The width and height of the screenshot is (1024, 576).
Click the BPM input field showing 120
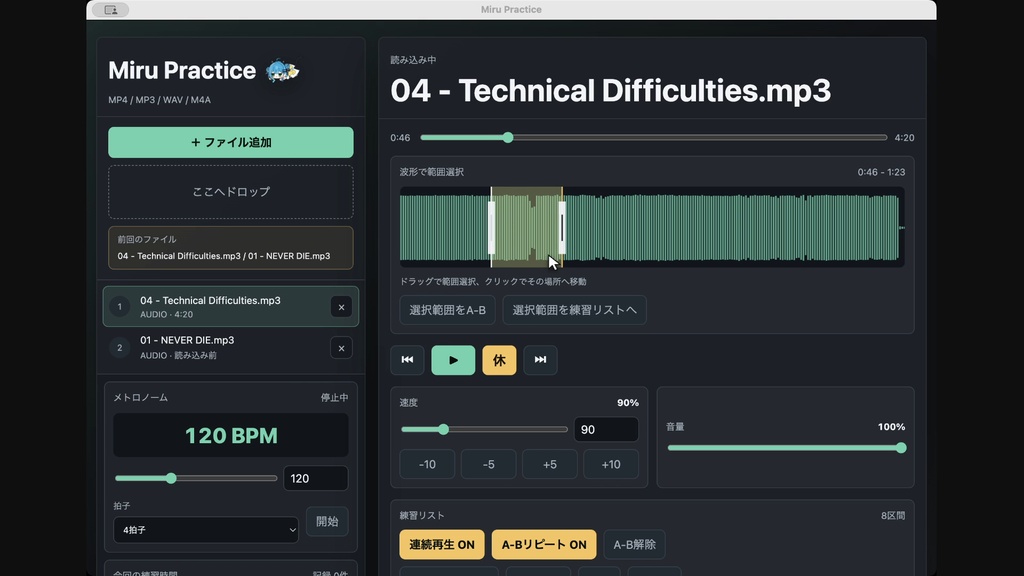point(315,479)
